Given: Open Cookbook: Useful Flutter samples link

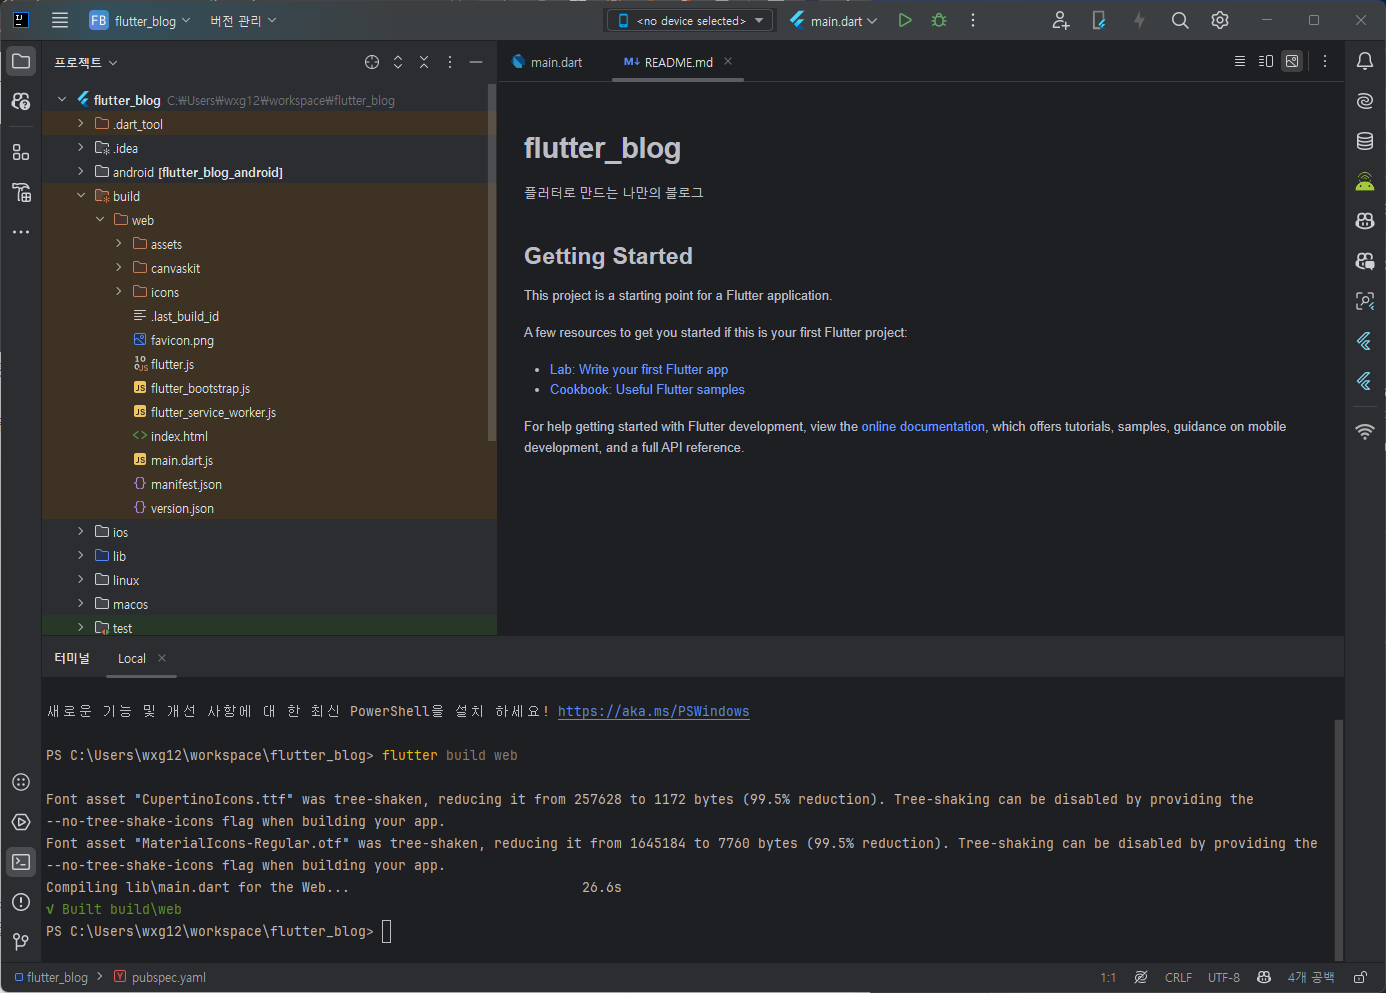Looking at the screenshot, I should coord(647,389).
